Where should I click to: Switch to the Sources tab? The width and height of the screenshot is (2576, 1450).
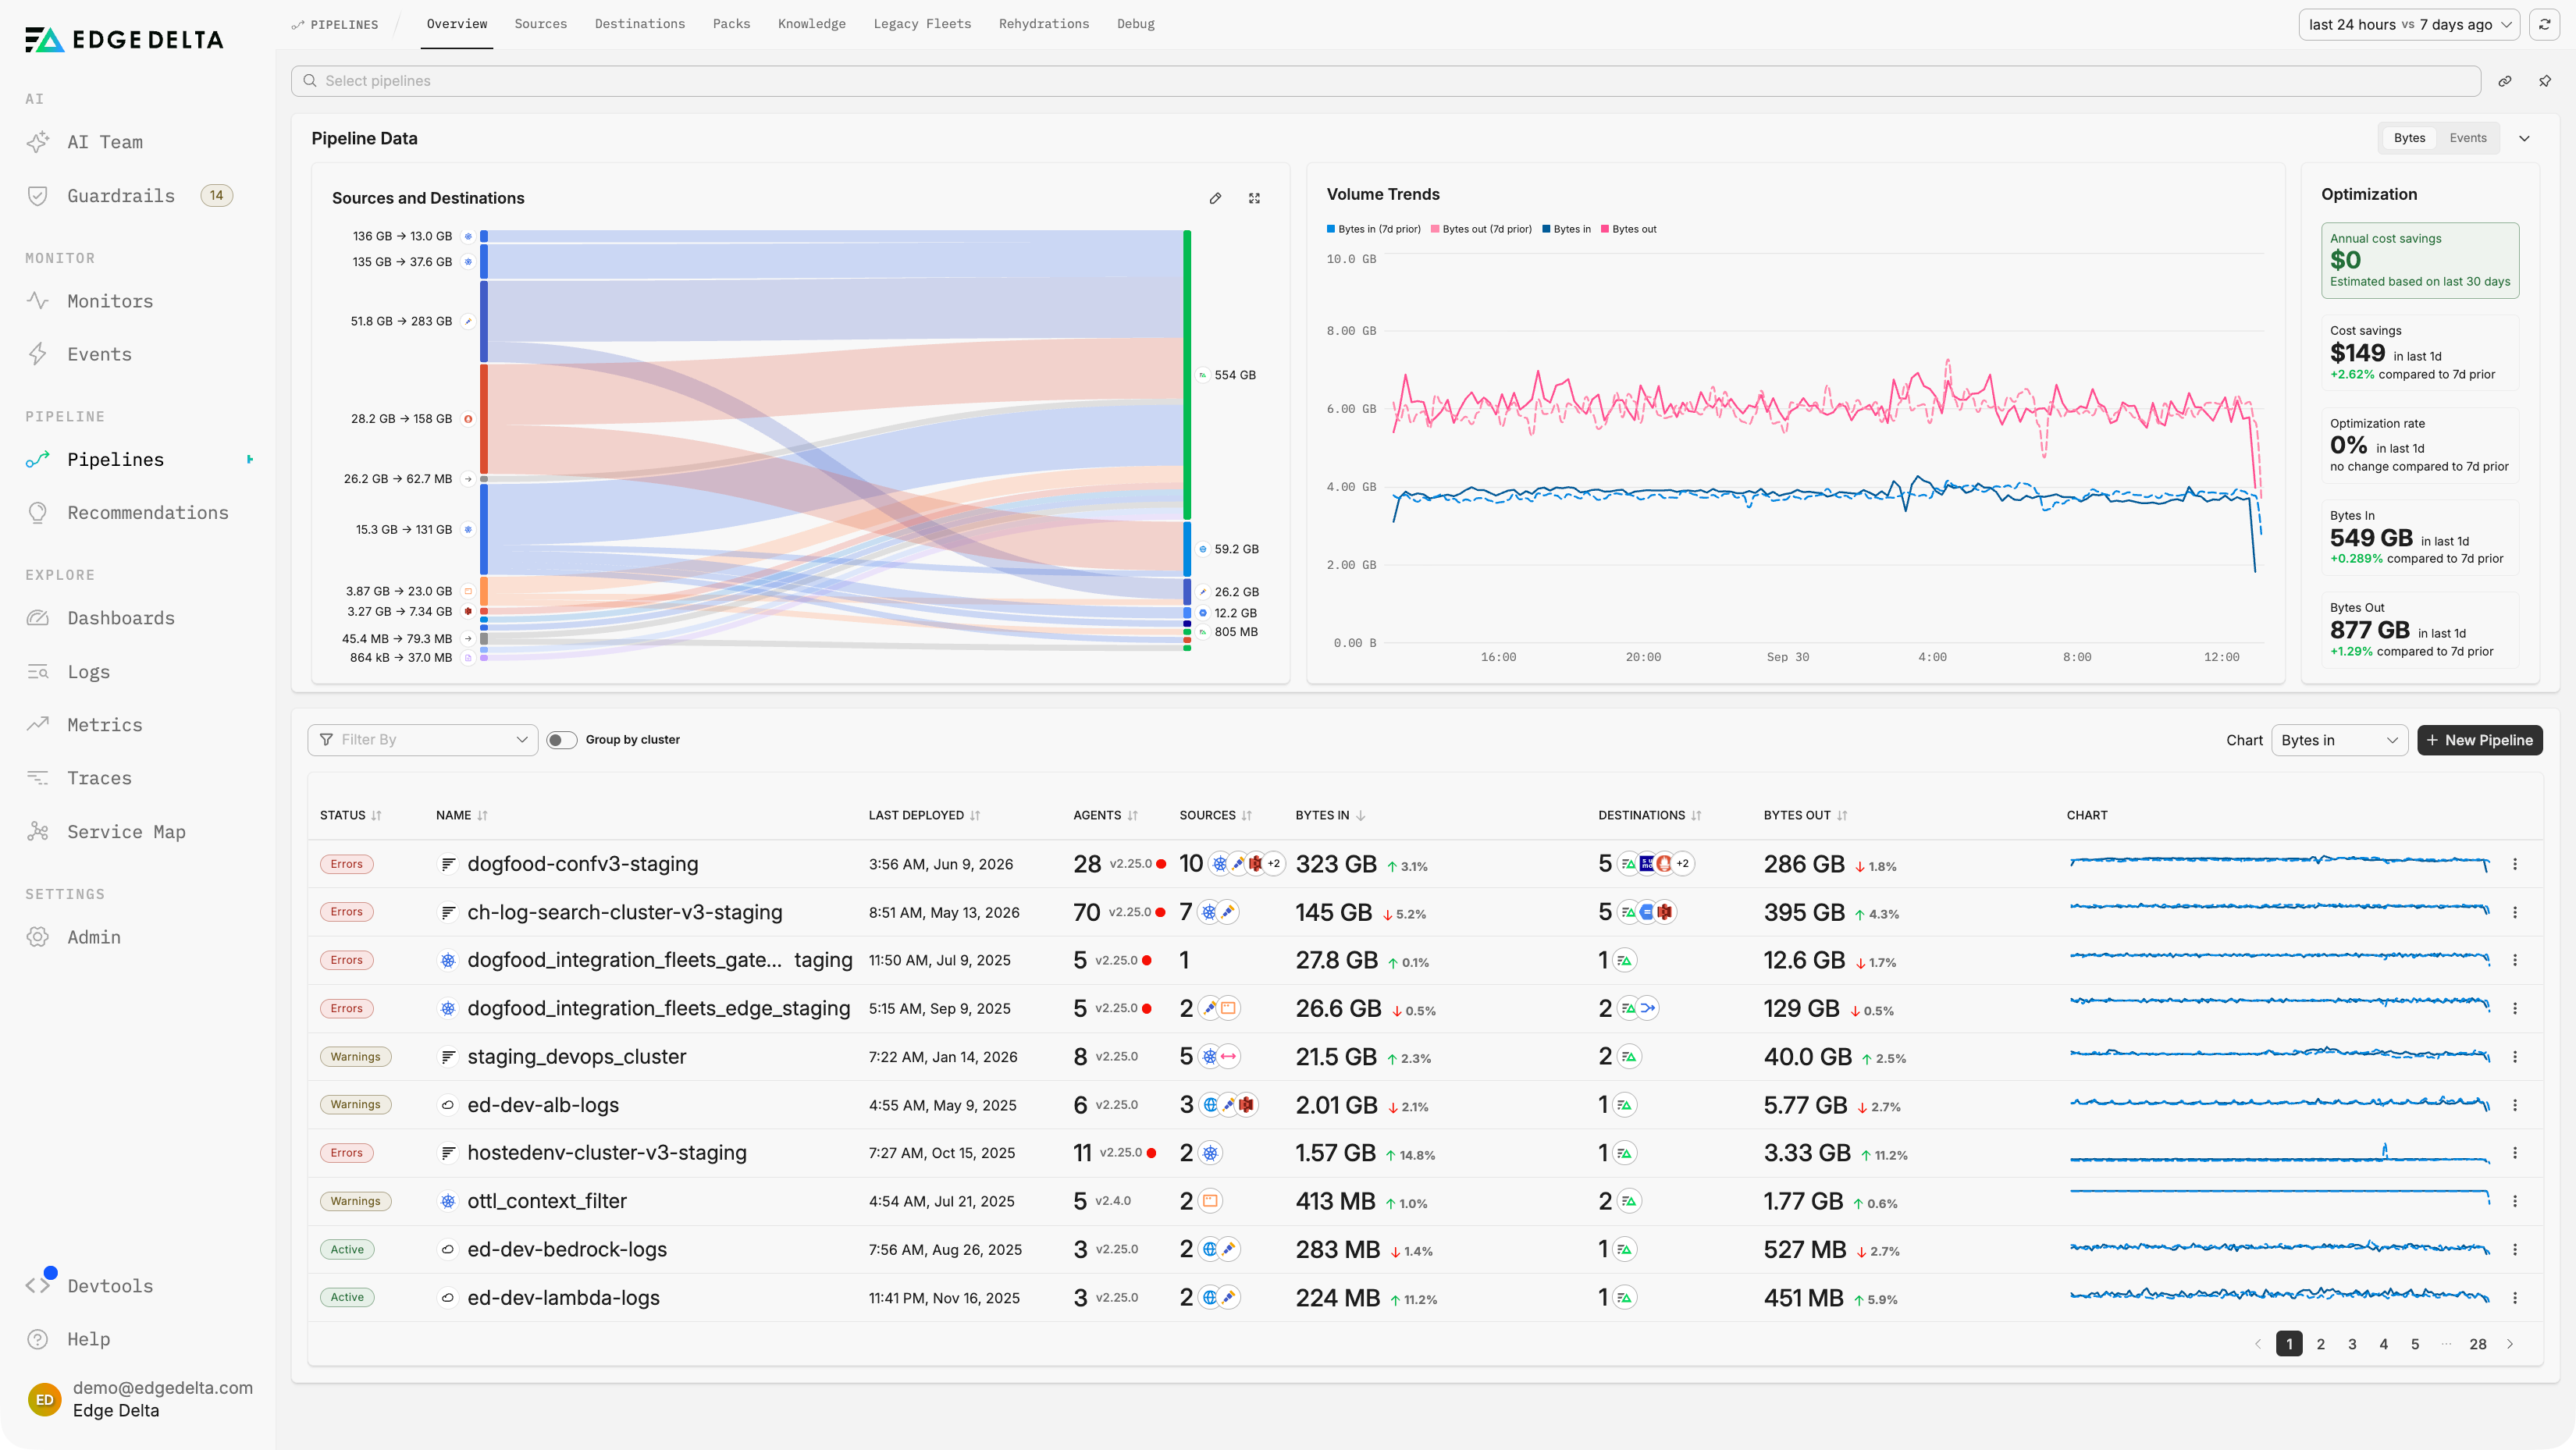[540, 24]
